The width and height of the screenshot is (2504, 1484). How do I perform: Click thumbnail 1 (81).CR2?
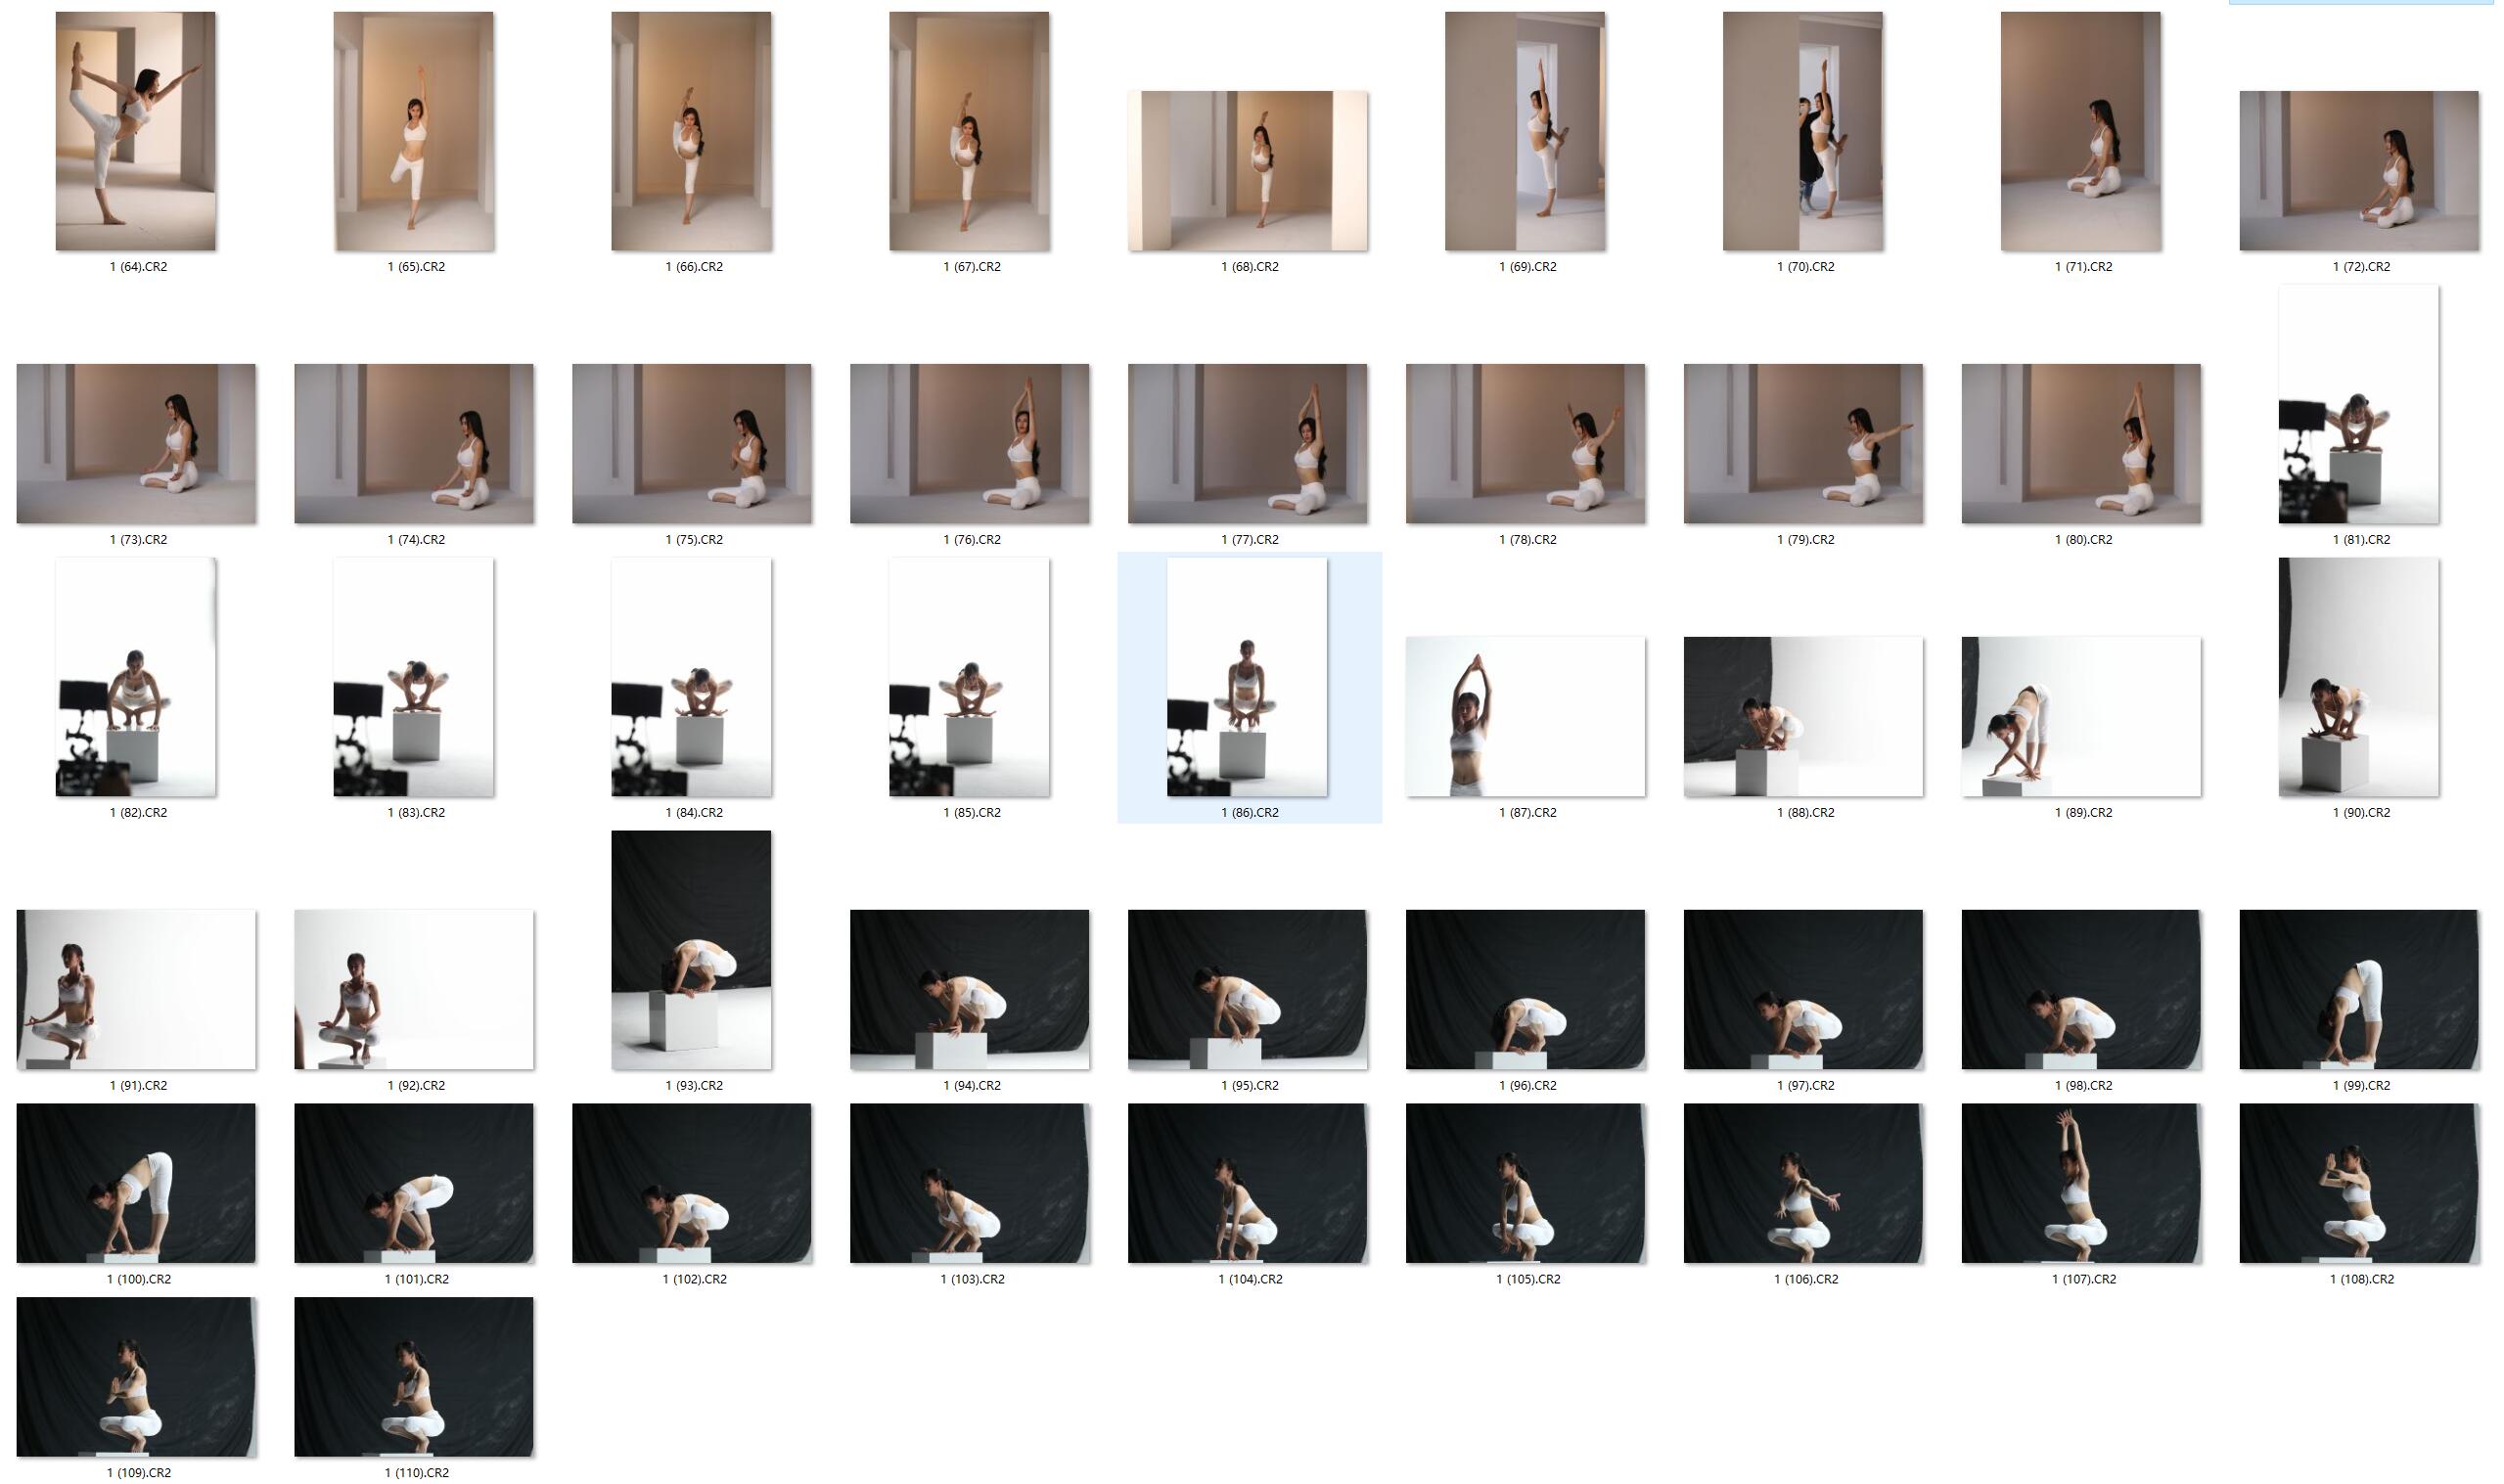point(2358,404)
